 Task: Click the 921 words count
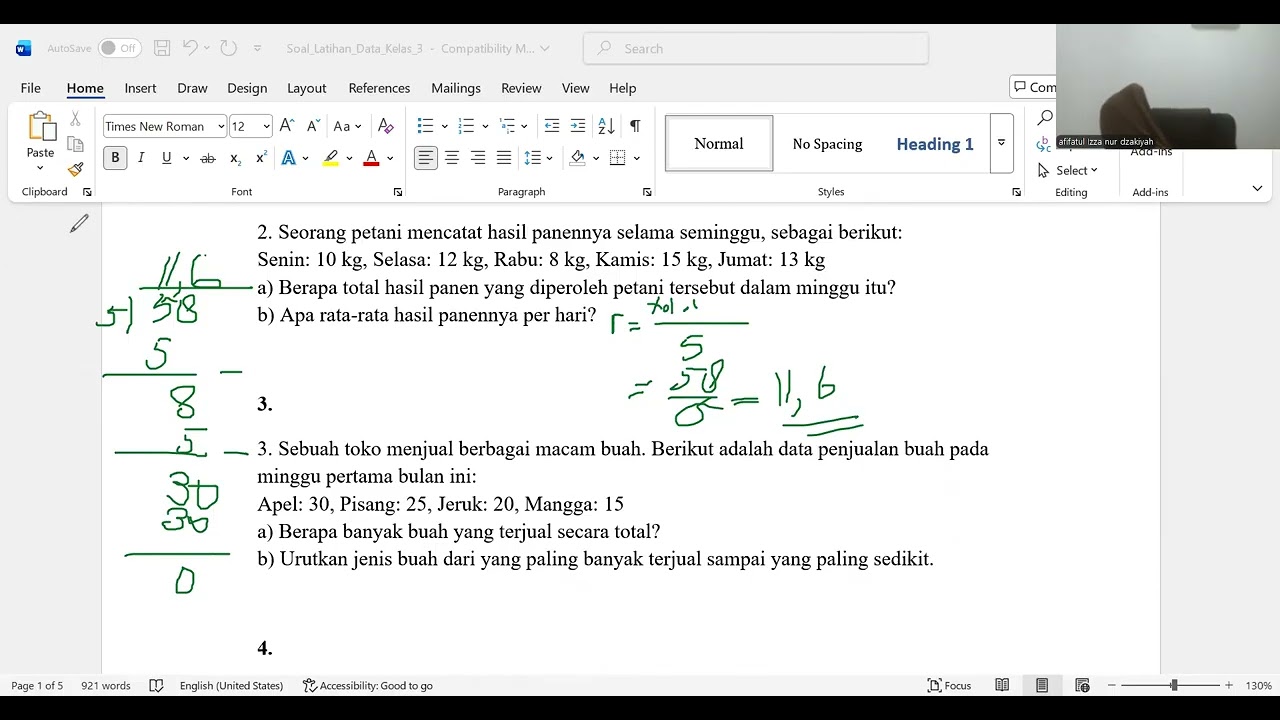[x=106, y=685]
